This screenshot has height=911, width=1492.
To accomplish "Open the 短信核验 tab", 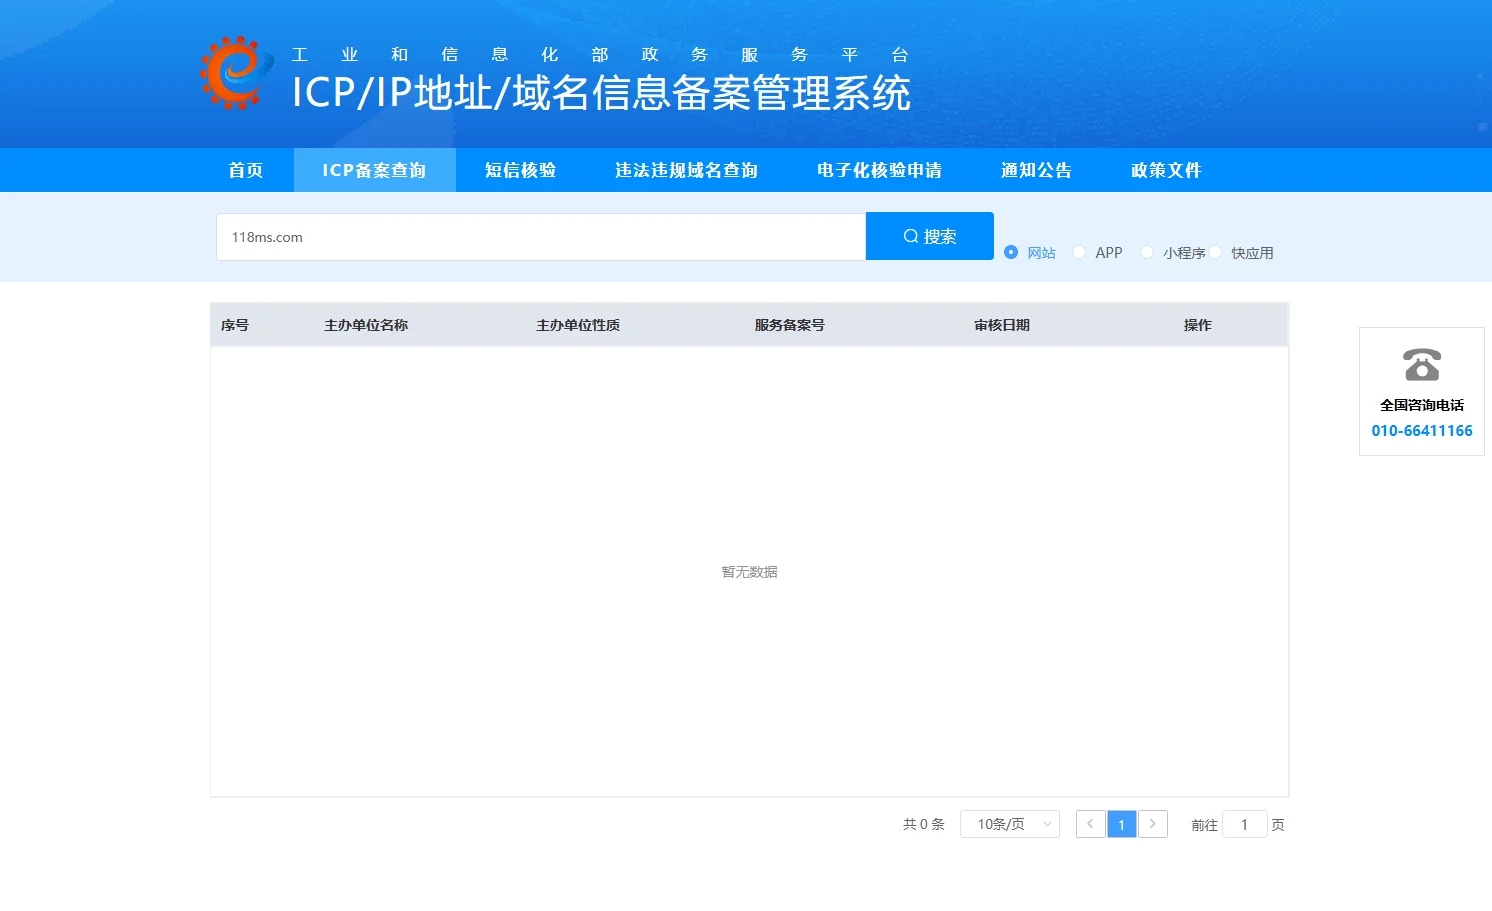I will pos(521,170).
